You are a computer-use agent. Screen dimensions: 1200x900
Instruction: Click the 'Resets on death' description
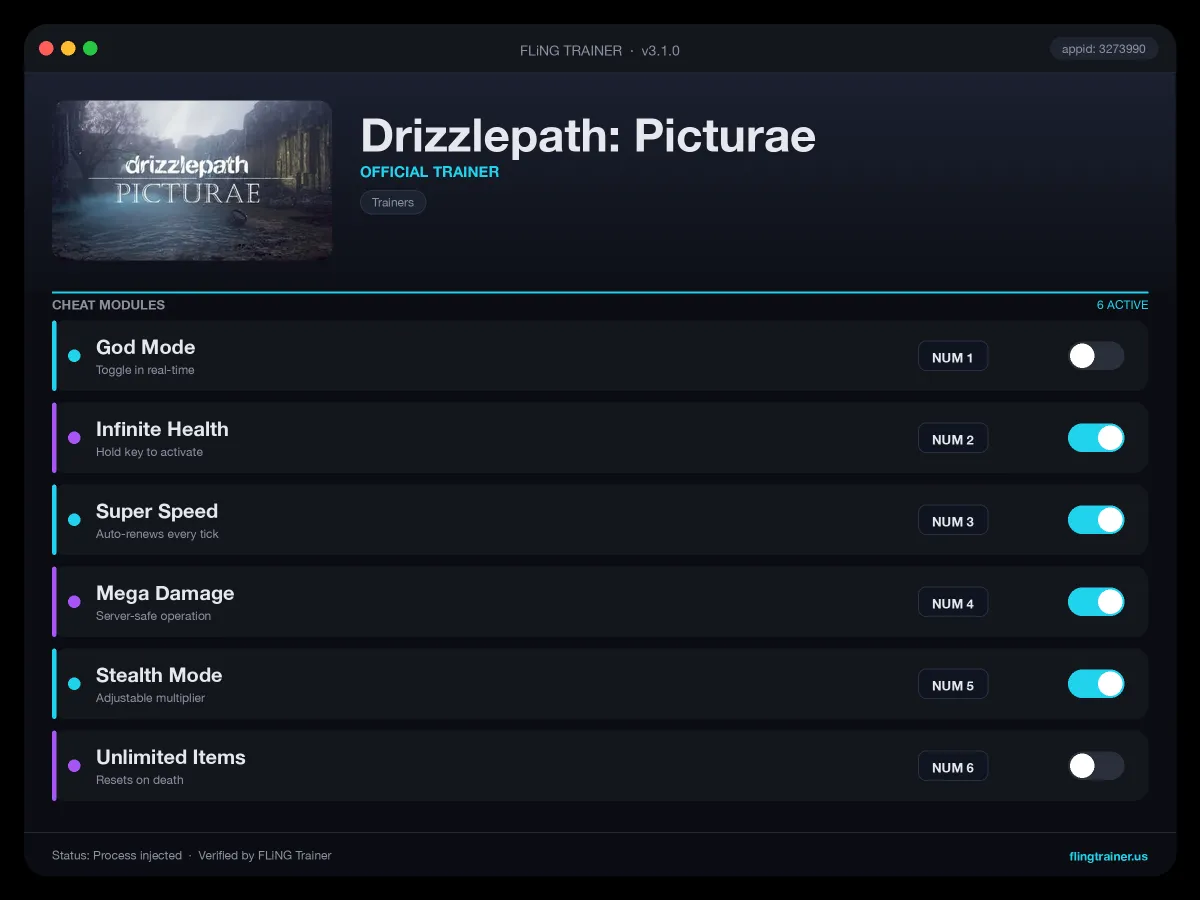click(140, 780)
